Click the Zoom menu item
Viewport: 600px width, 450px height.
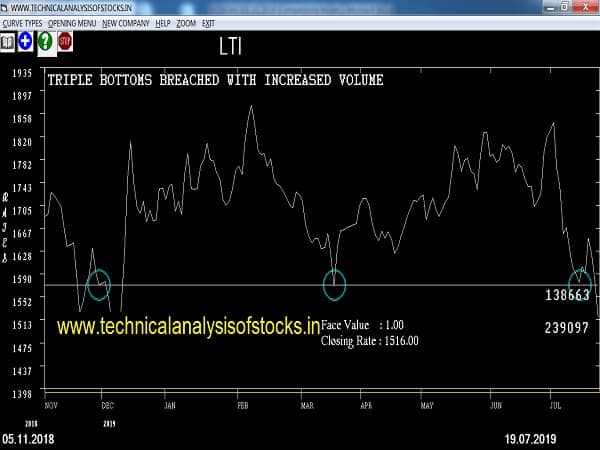point(187,22)
